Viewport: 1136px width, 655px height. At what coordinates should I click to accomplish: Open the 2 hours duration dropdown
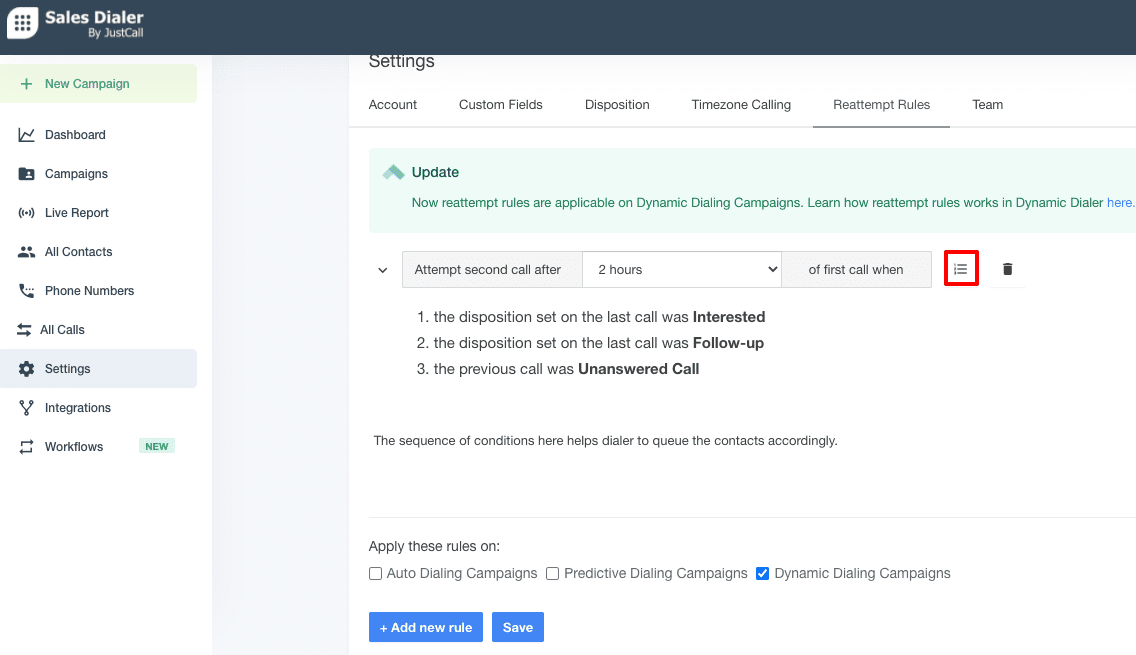[x=682, y=269]
